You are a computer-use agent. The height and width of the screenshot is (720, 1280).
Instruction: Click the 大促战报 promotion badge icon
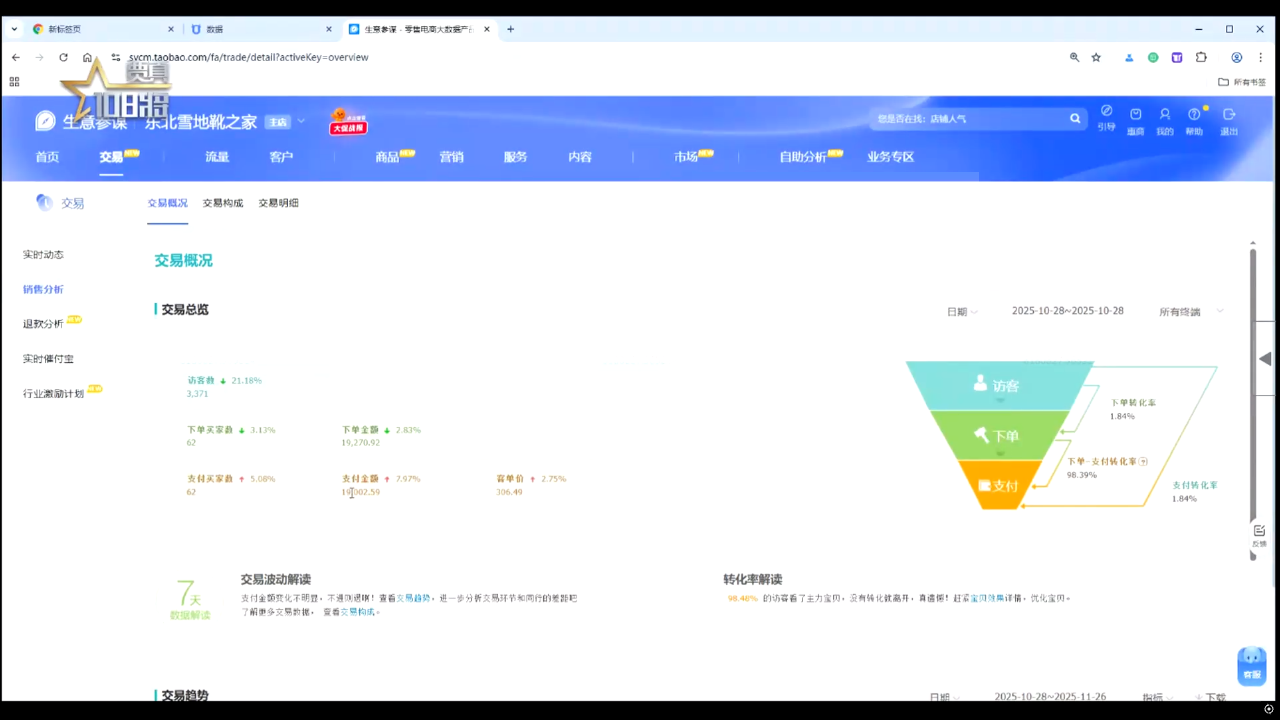(x=348, y=122)
